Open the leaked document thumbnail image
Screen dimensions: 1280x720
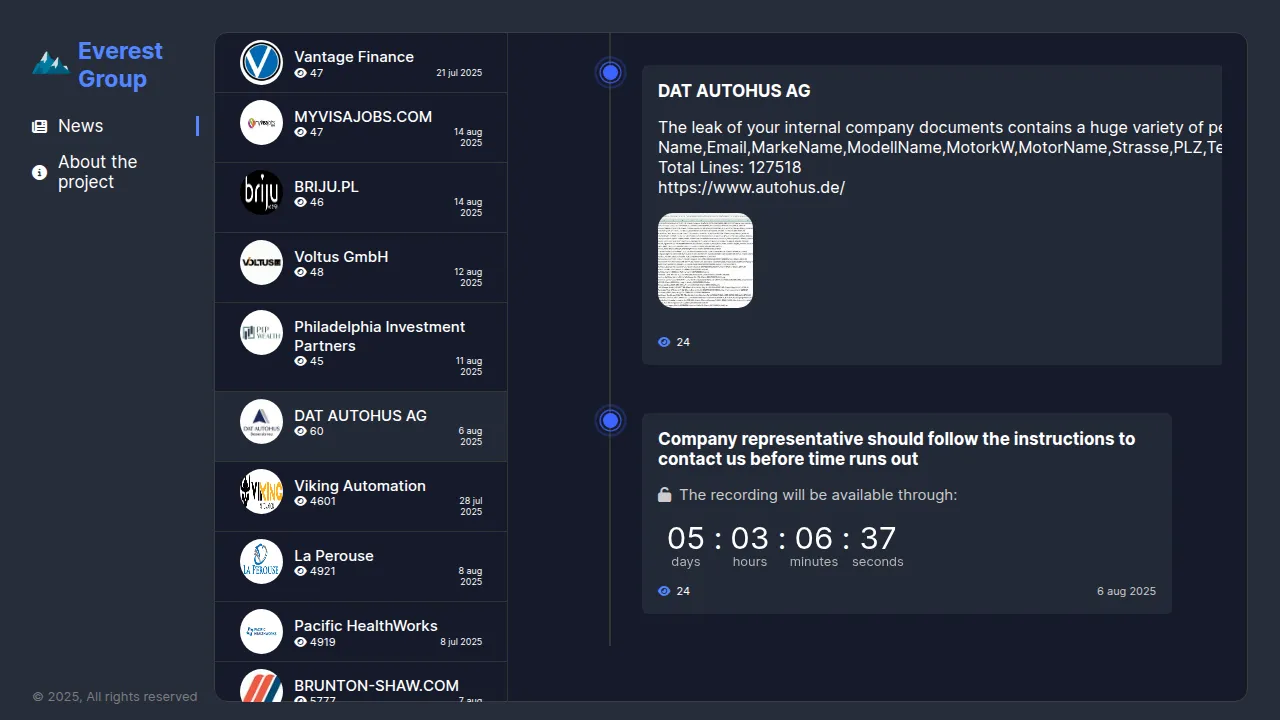[705, 261]
